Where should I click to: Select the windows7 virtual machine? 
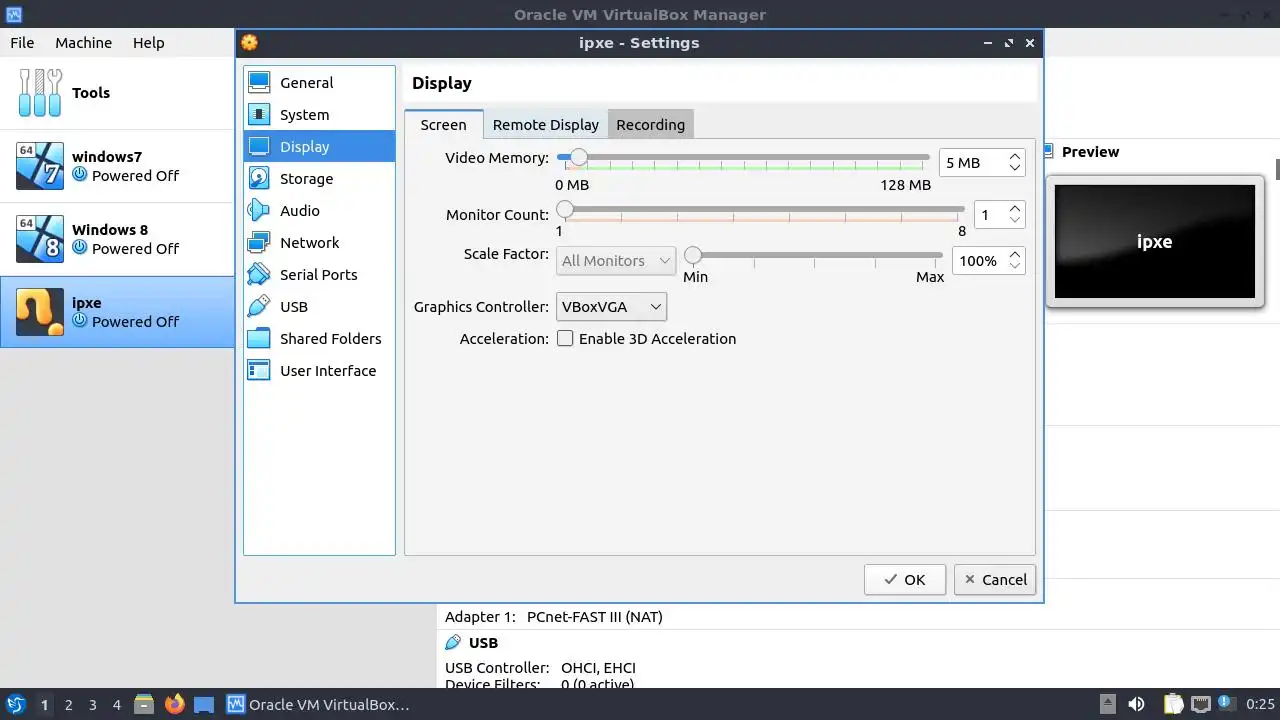(117, 166)
